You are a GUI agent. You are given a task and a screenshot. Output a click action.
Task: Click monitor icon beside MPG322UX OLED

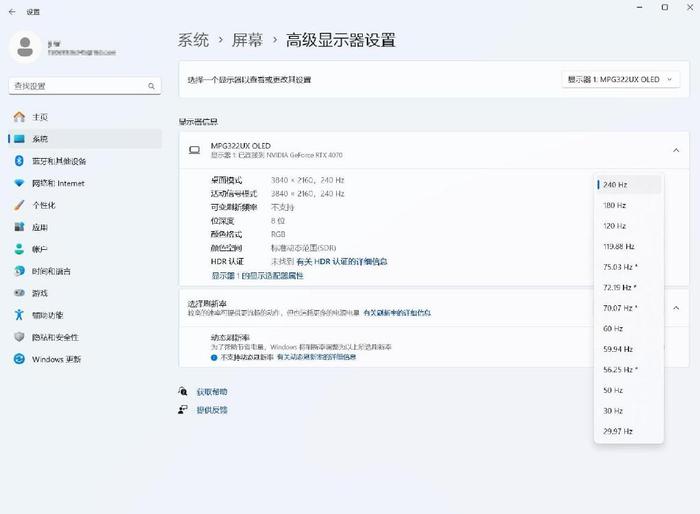tap(194, 150)
